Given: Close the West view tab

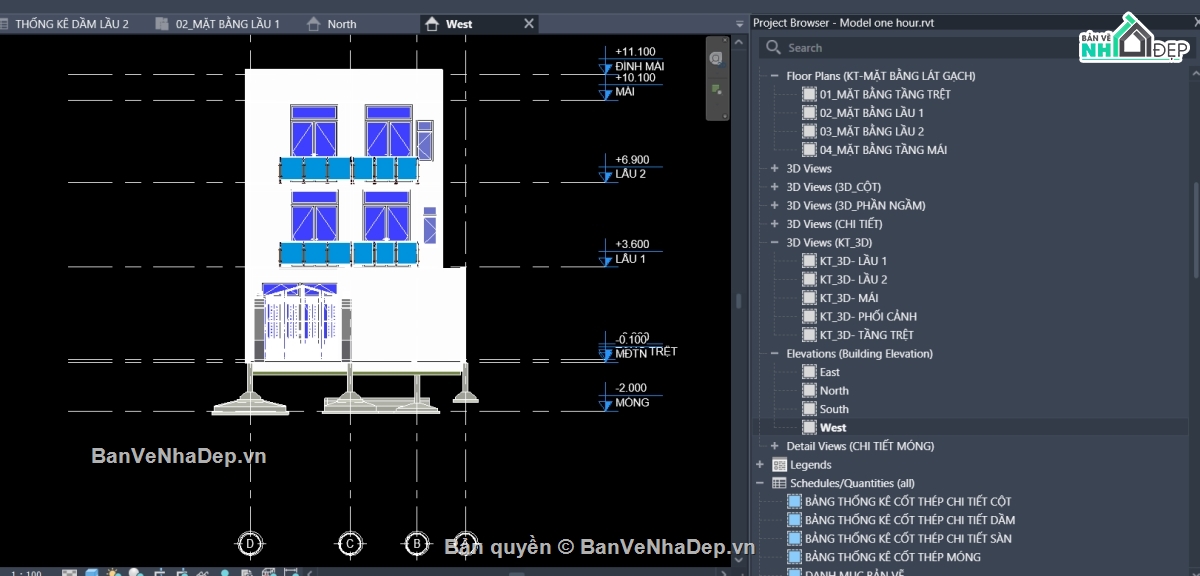Looking at the screenshot, I should 529,23.
